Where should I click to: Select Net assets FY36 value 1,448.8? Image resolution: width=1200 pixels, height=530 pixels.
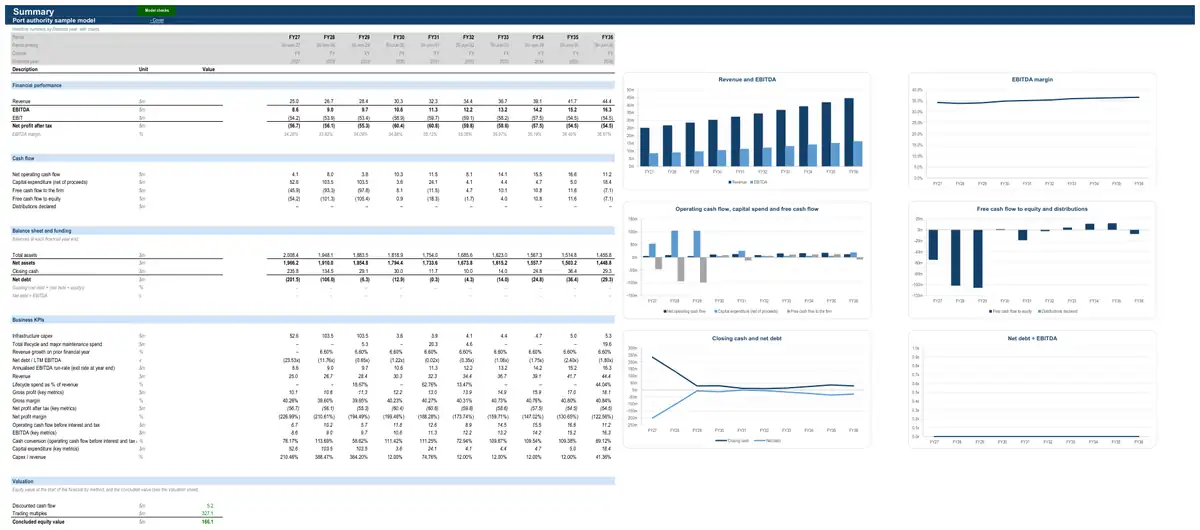tap(605, 264)
